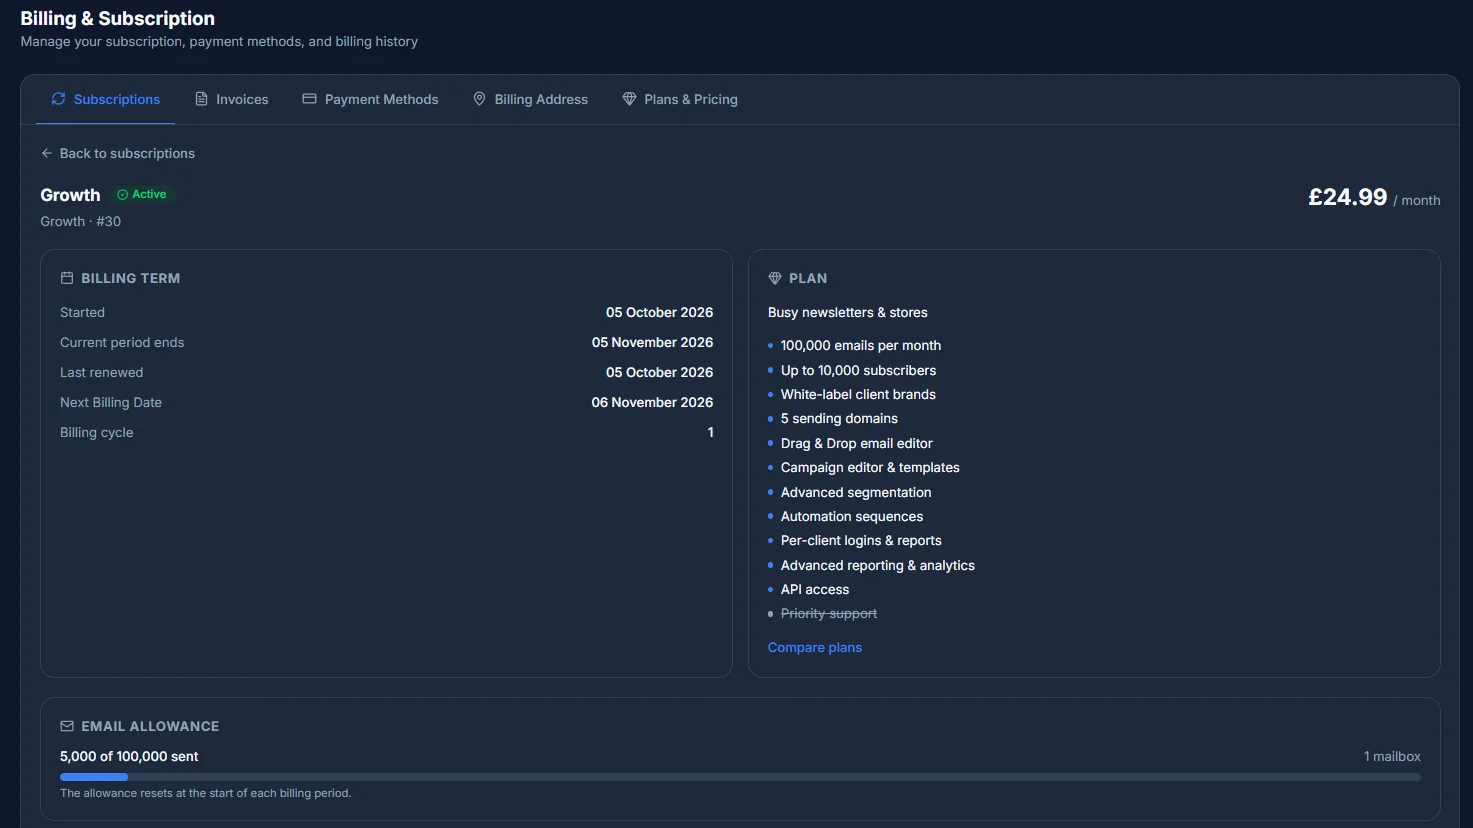
Task: Click the 06 November 2026 billing date
Action: point(652,402)
